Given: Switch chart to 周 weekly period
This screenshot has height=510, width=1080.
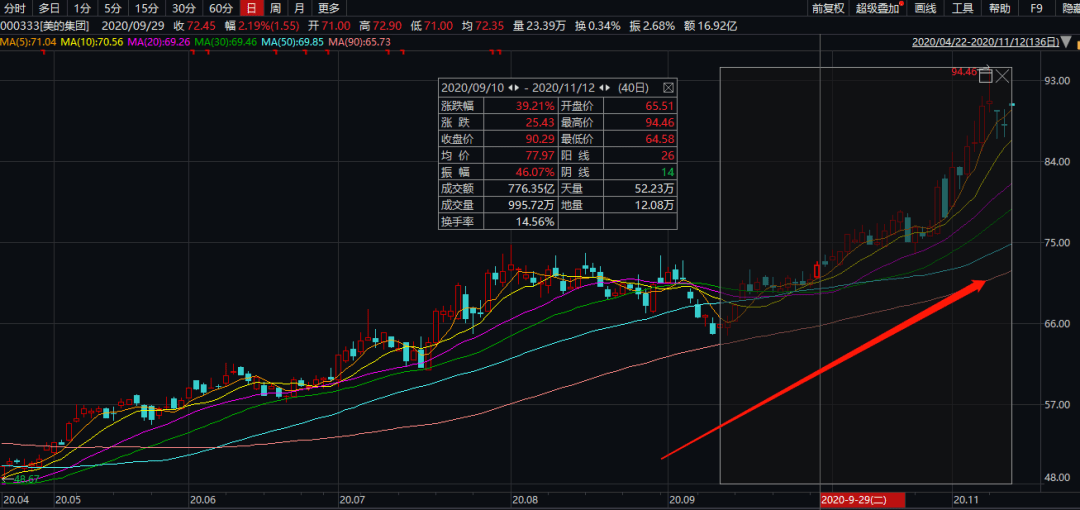Looking at the screenshot, I should point(275,8).
